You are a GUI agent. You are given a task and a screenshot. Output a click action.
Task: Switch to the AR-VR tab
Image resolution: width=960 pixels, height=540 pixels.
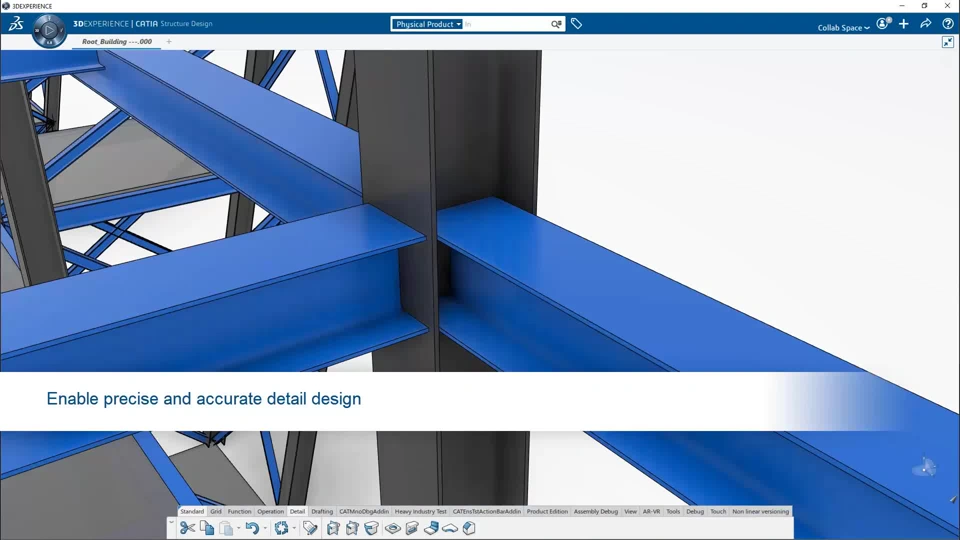click(651, 511)
